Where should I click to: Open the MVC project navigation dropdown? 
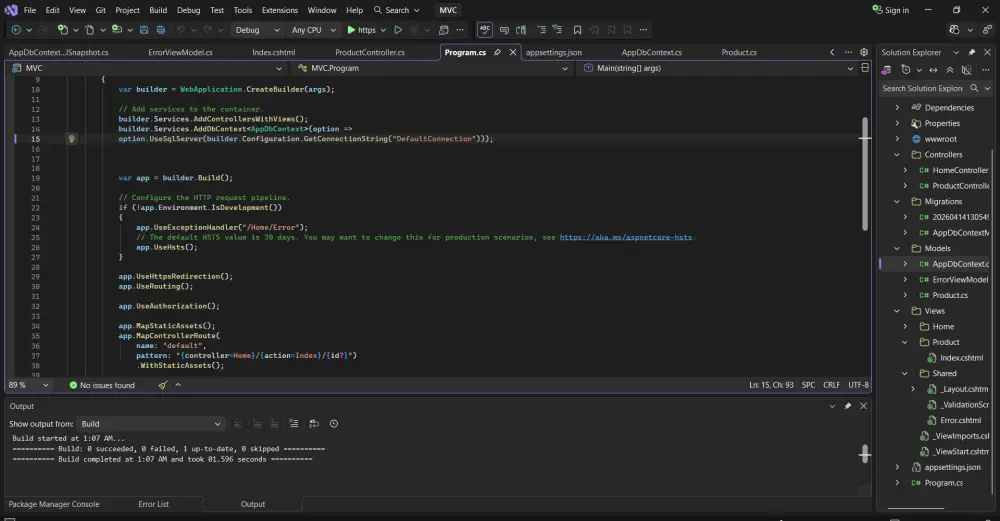(x=147, y=68)
